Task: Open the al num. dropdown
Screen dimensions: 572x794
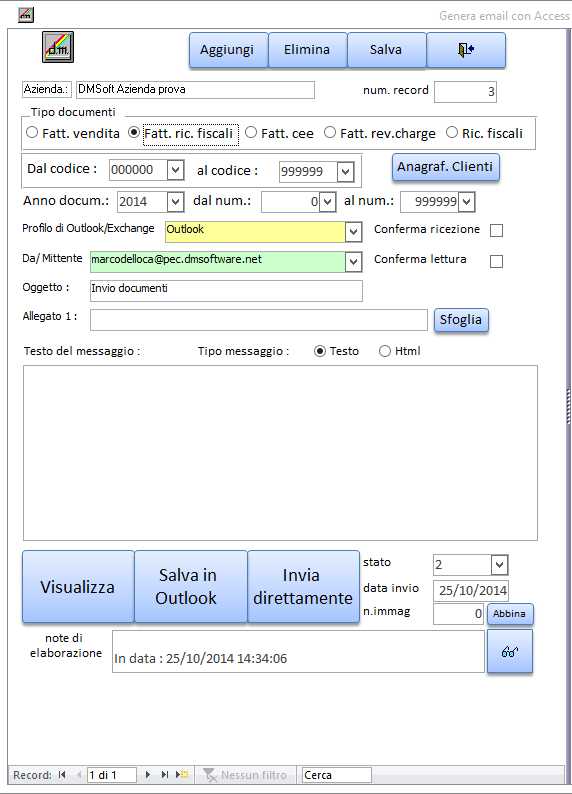Action: tap(467, 202)
